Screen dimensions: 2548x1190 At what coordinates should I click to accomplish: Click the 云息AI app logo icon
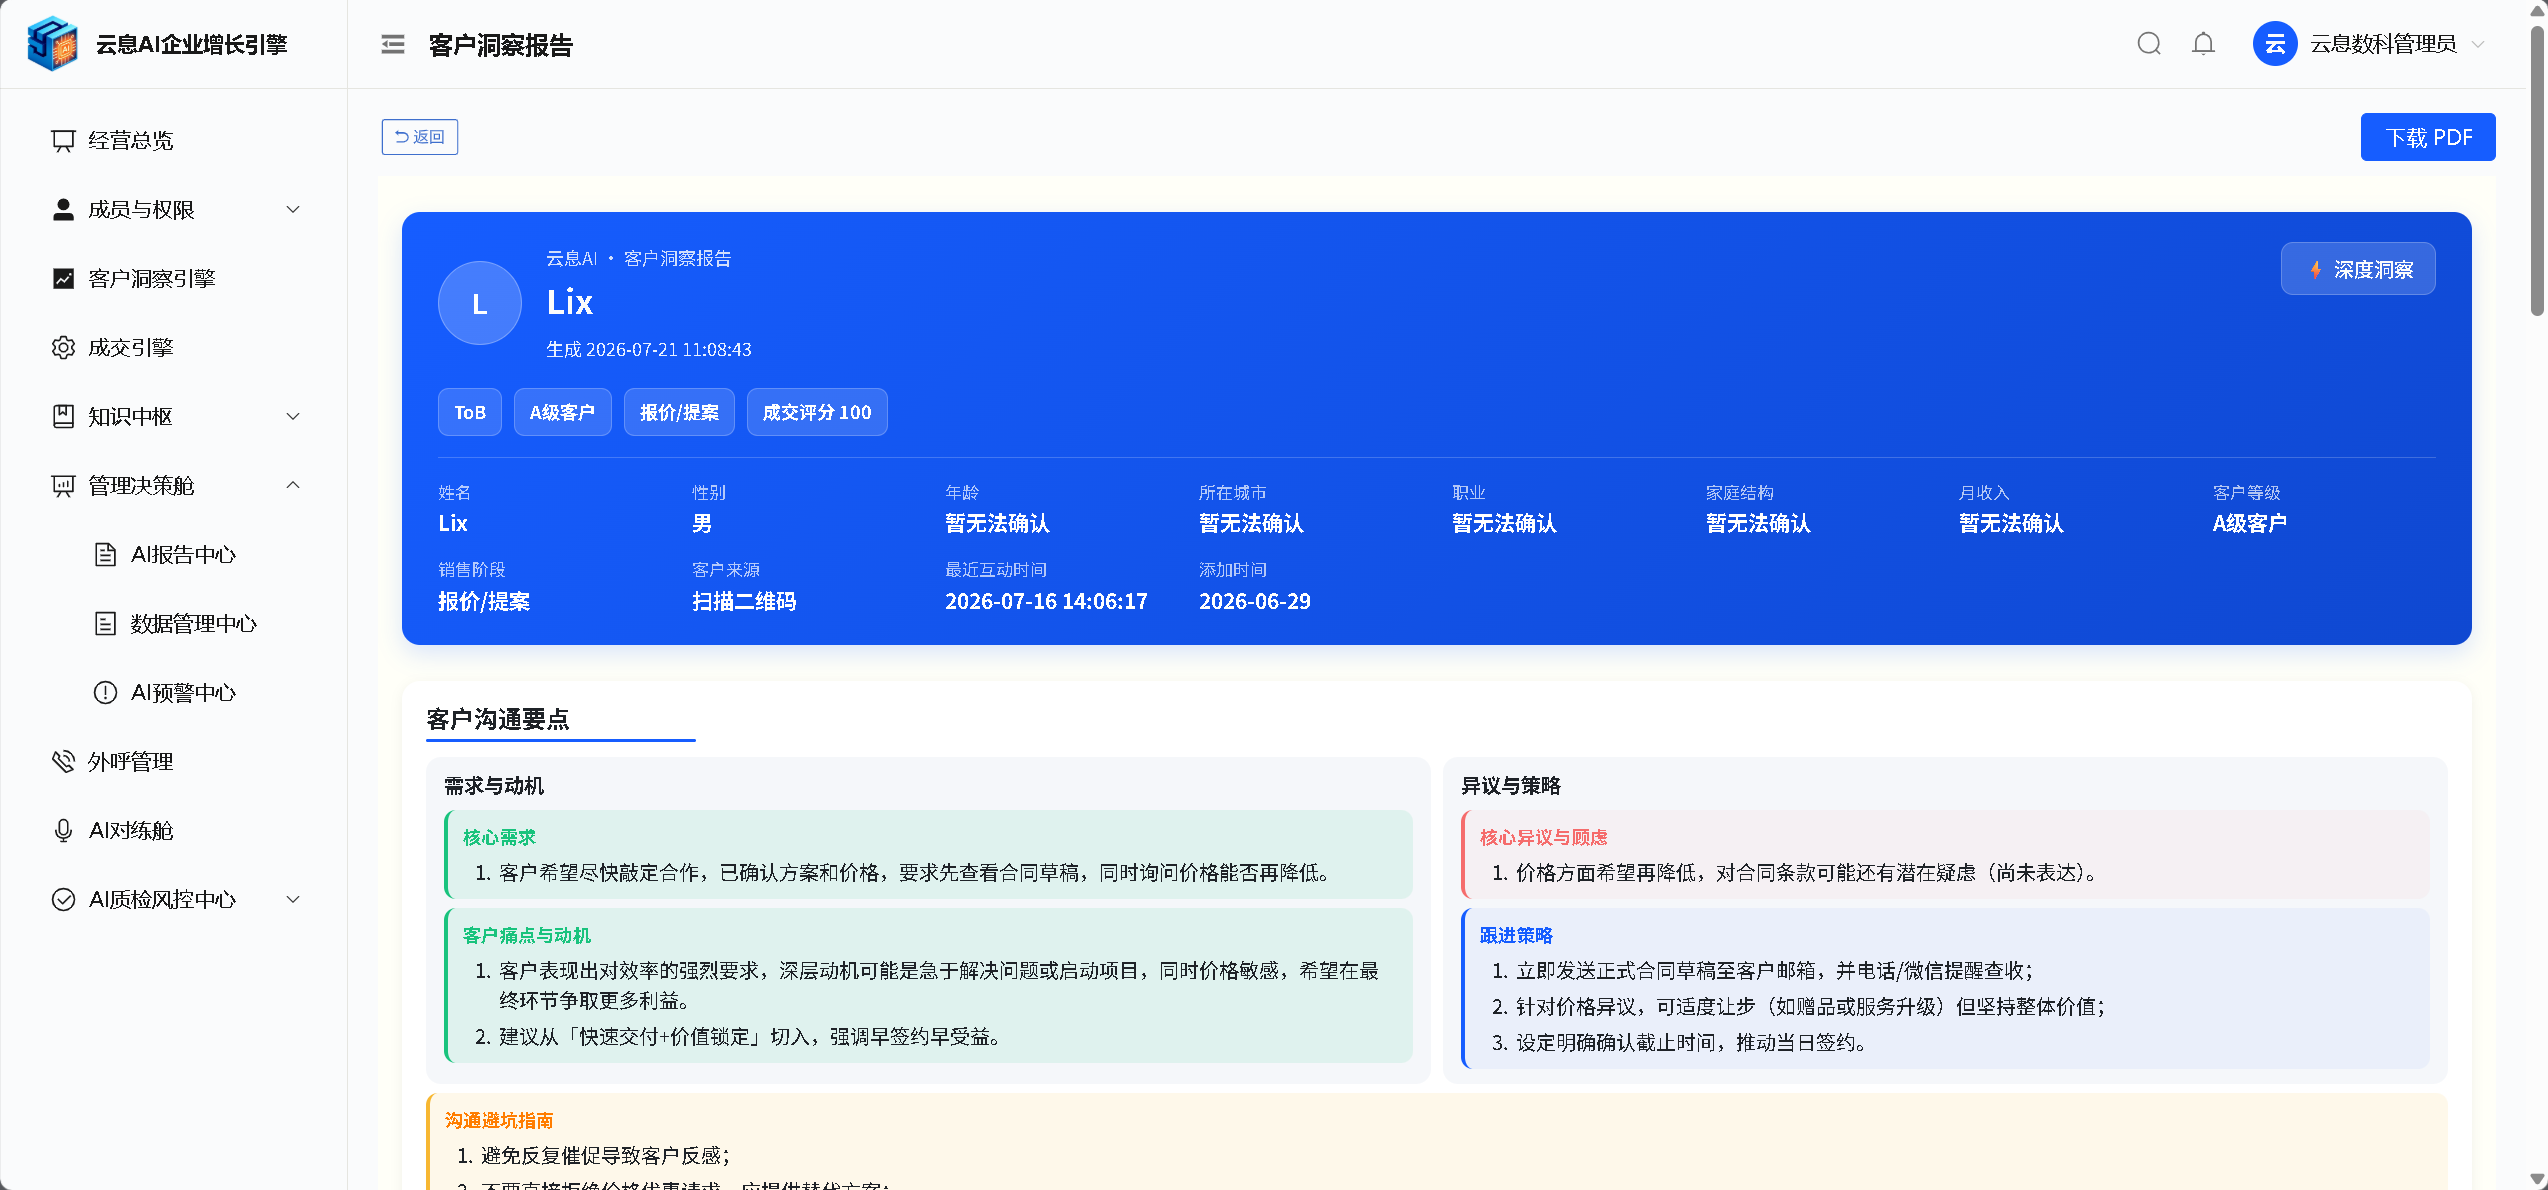pyautogui.click(x=52, y=44)
